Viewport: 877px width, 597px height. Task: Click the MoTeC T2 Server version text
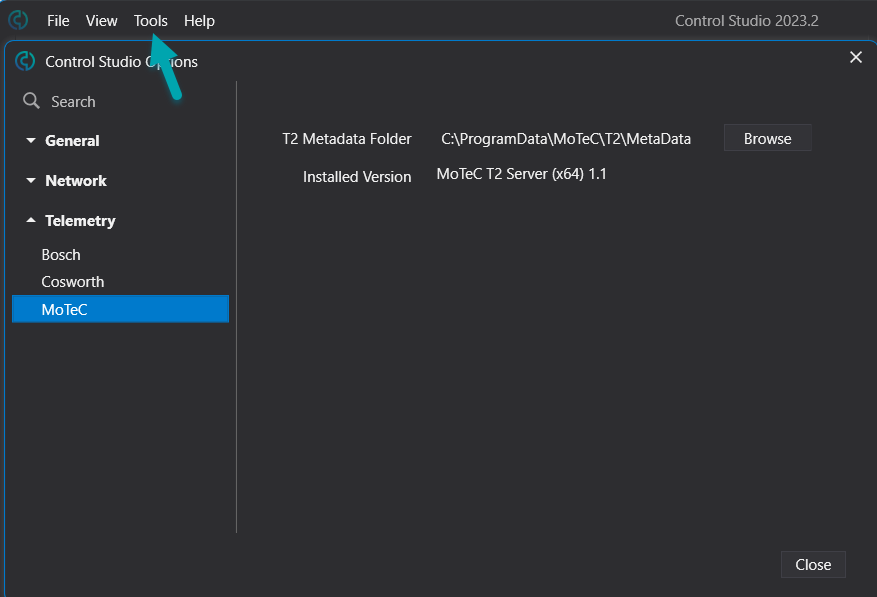pos(521,174)
